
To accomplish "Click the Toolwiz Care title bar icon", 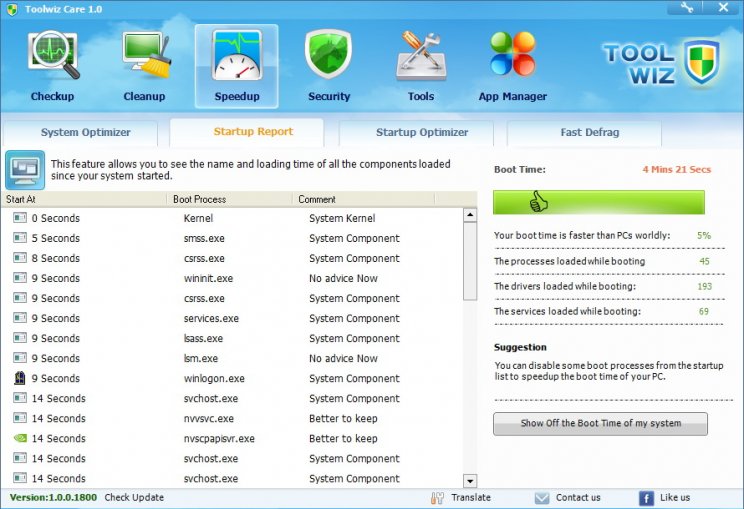I will point(12,9).
